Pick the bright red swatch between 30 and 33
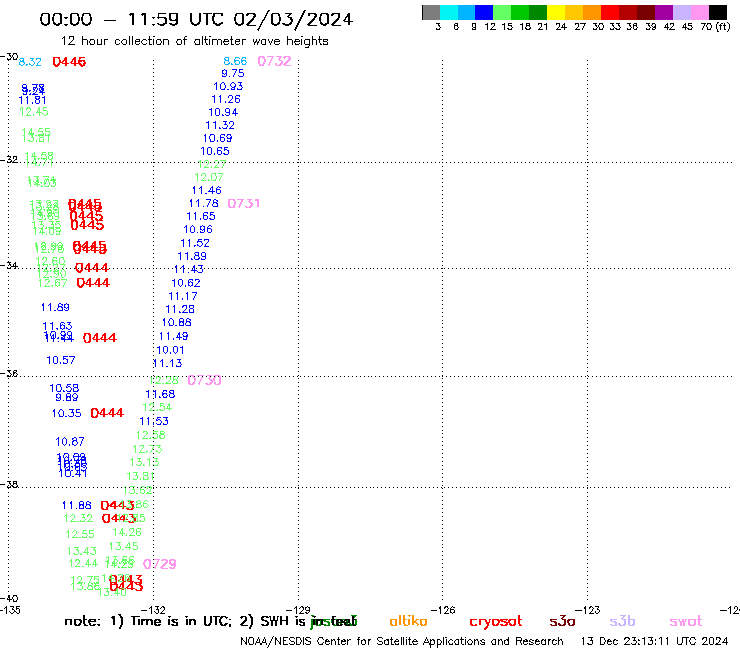 pyautogui.click(x=610, y=12)
